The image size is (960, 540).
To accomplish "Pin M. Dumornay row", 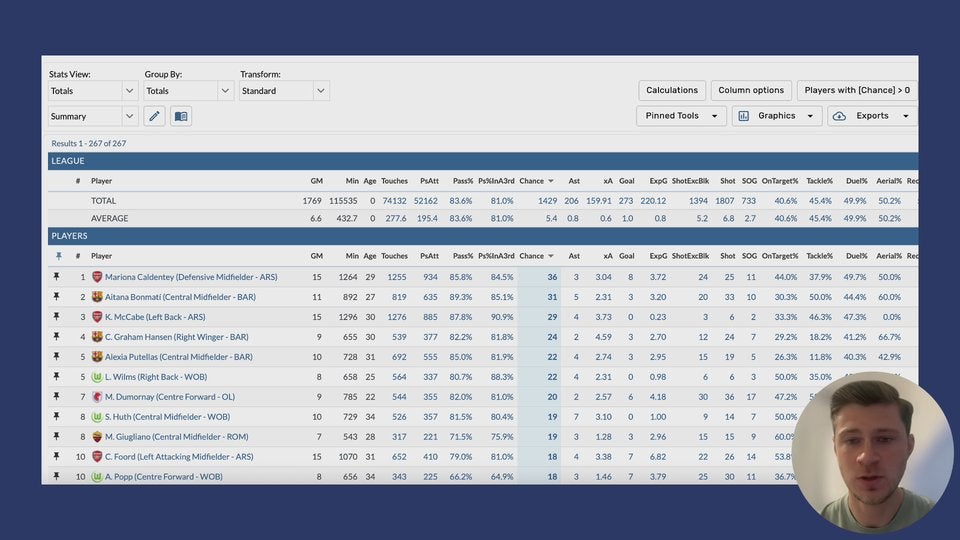I will (x=57, y=397).
